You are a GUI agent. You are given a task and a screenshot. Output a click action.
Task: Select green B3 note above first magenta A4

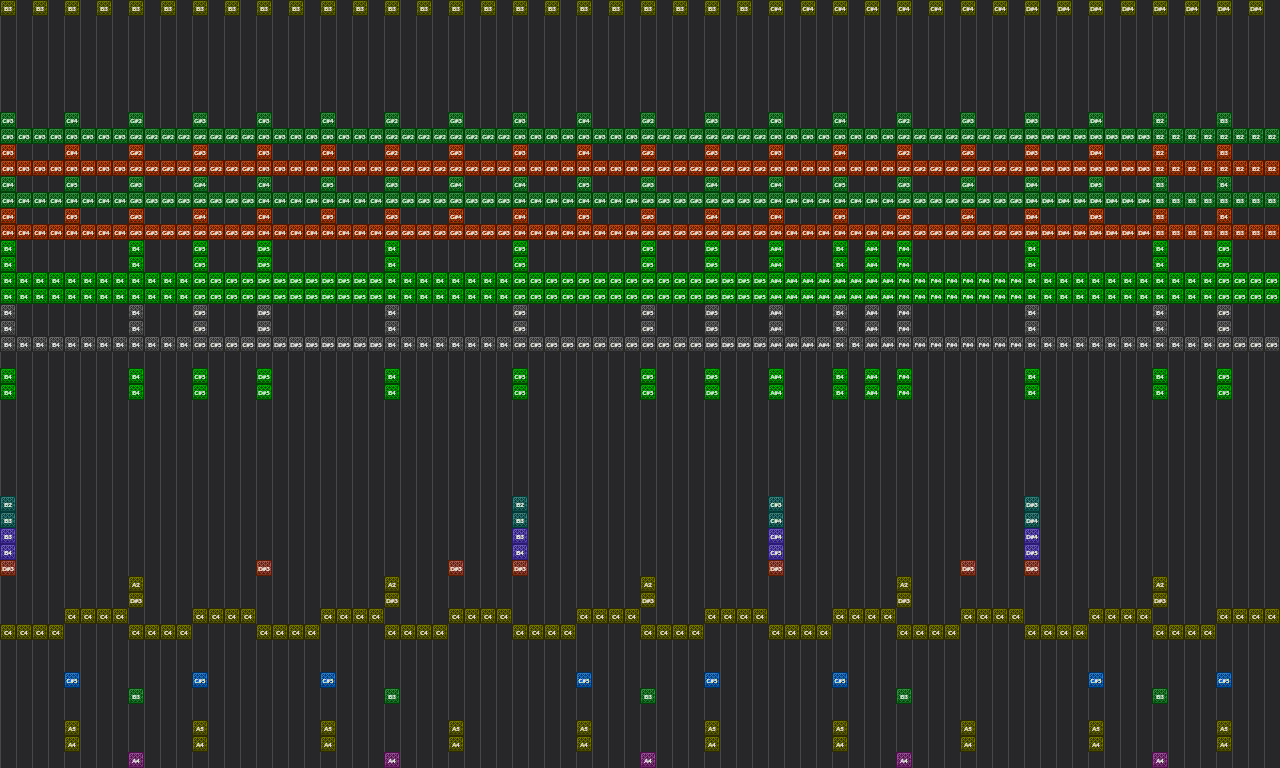[136, 696]
